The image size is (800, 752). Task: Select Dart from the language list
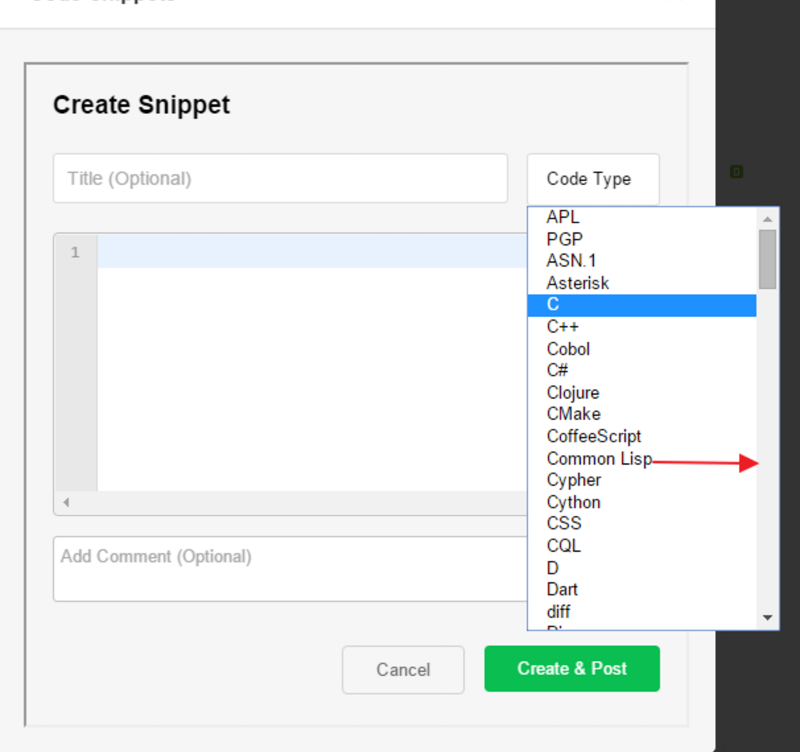click(562, 589)
